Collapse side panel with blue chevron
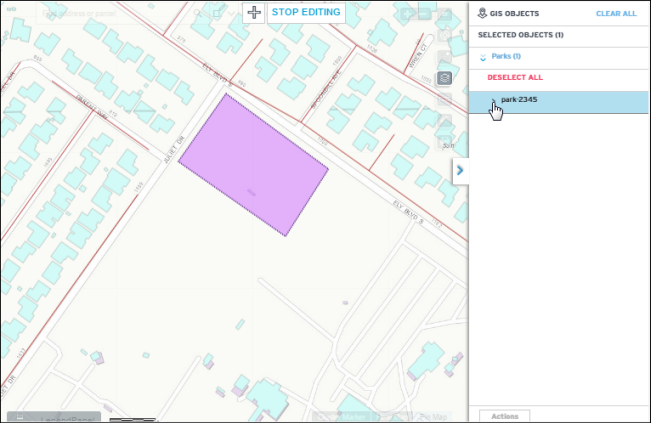 [459, 170]
